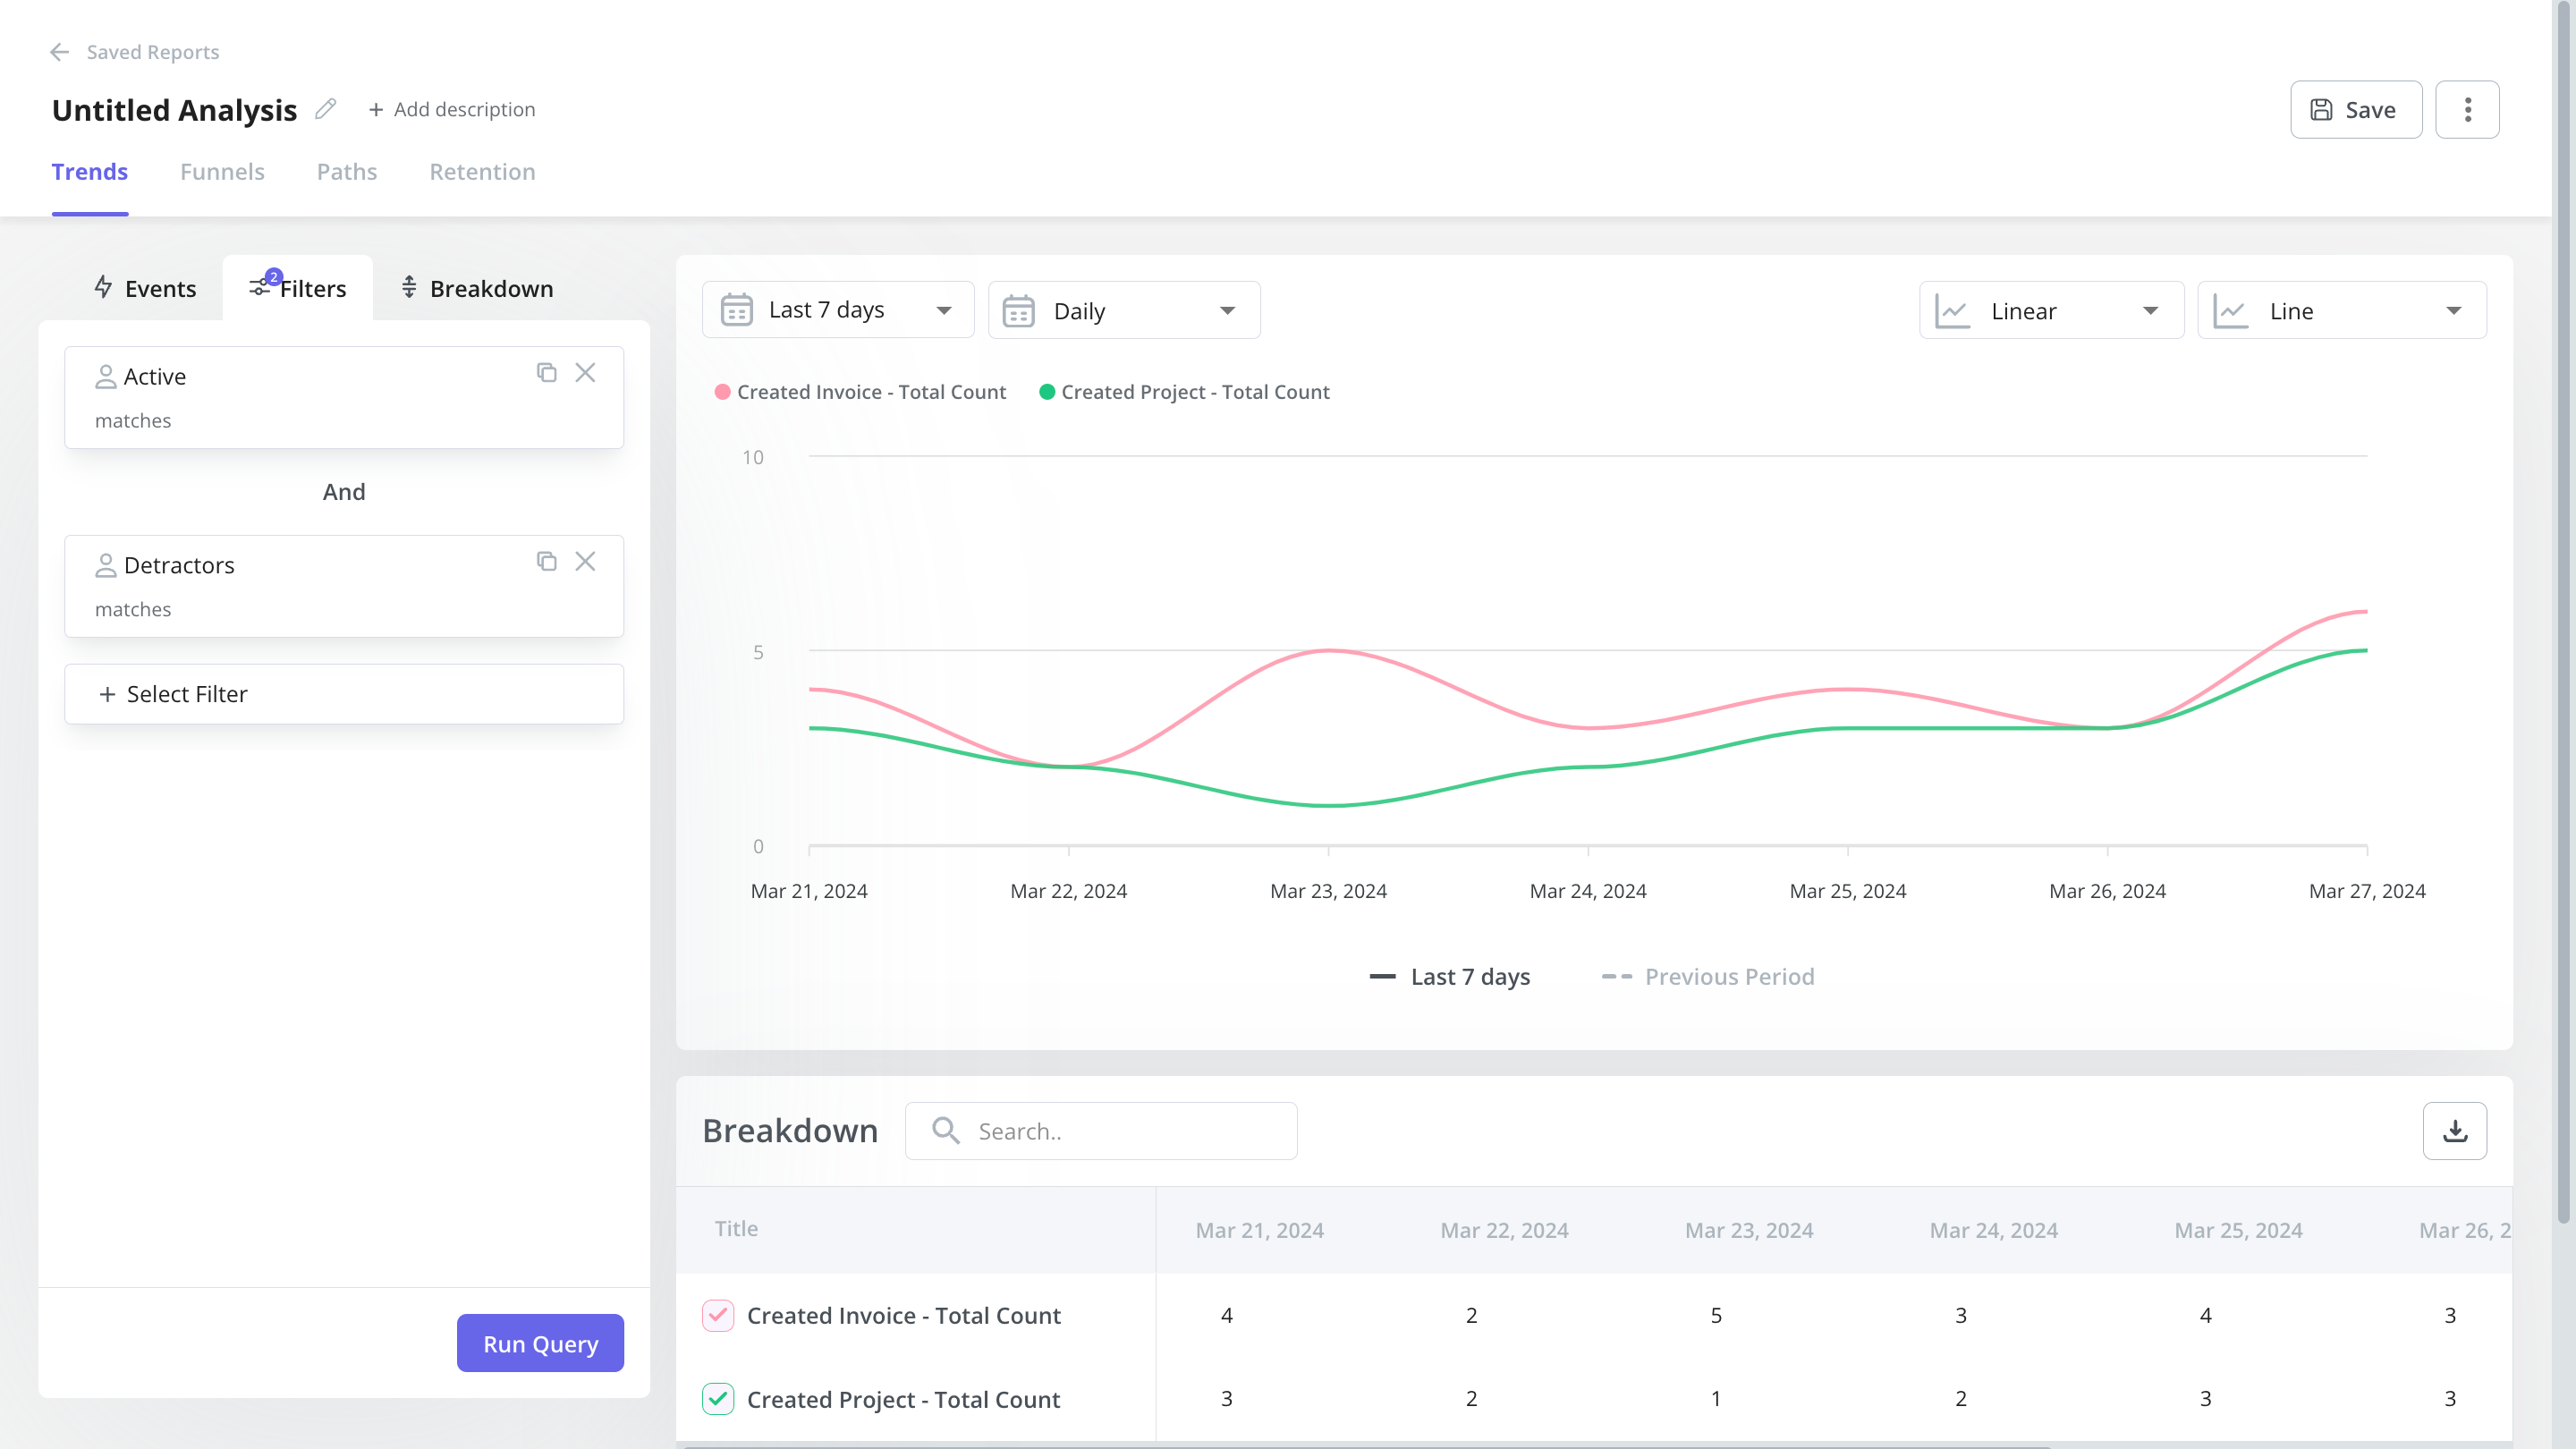
Task: Click the search magnifier in Breakdown
Action: 945,1130
